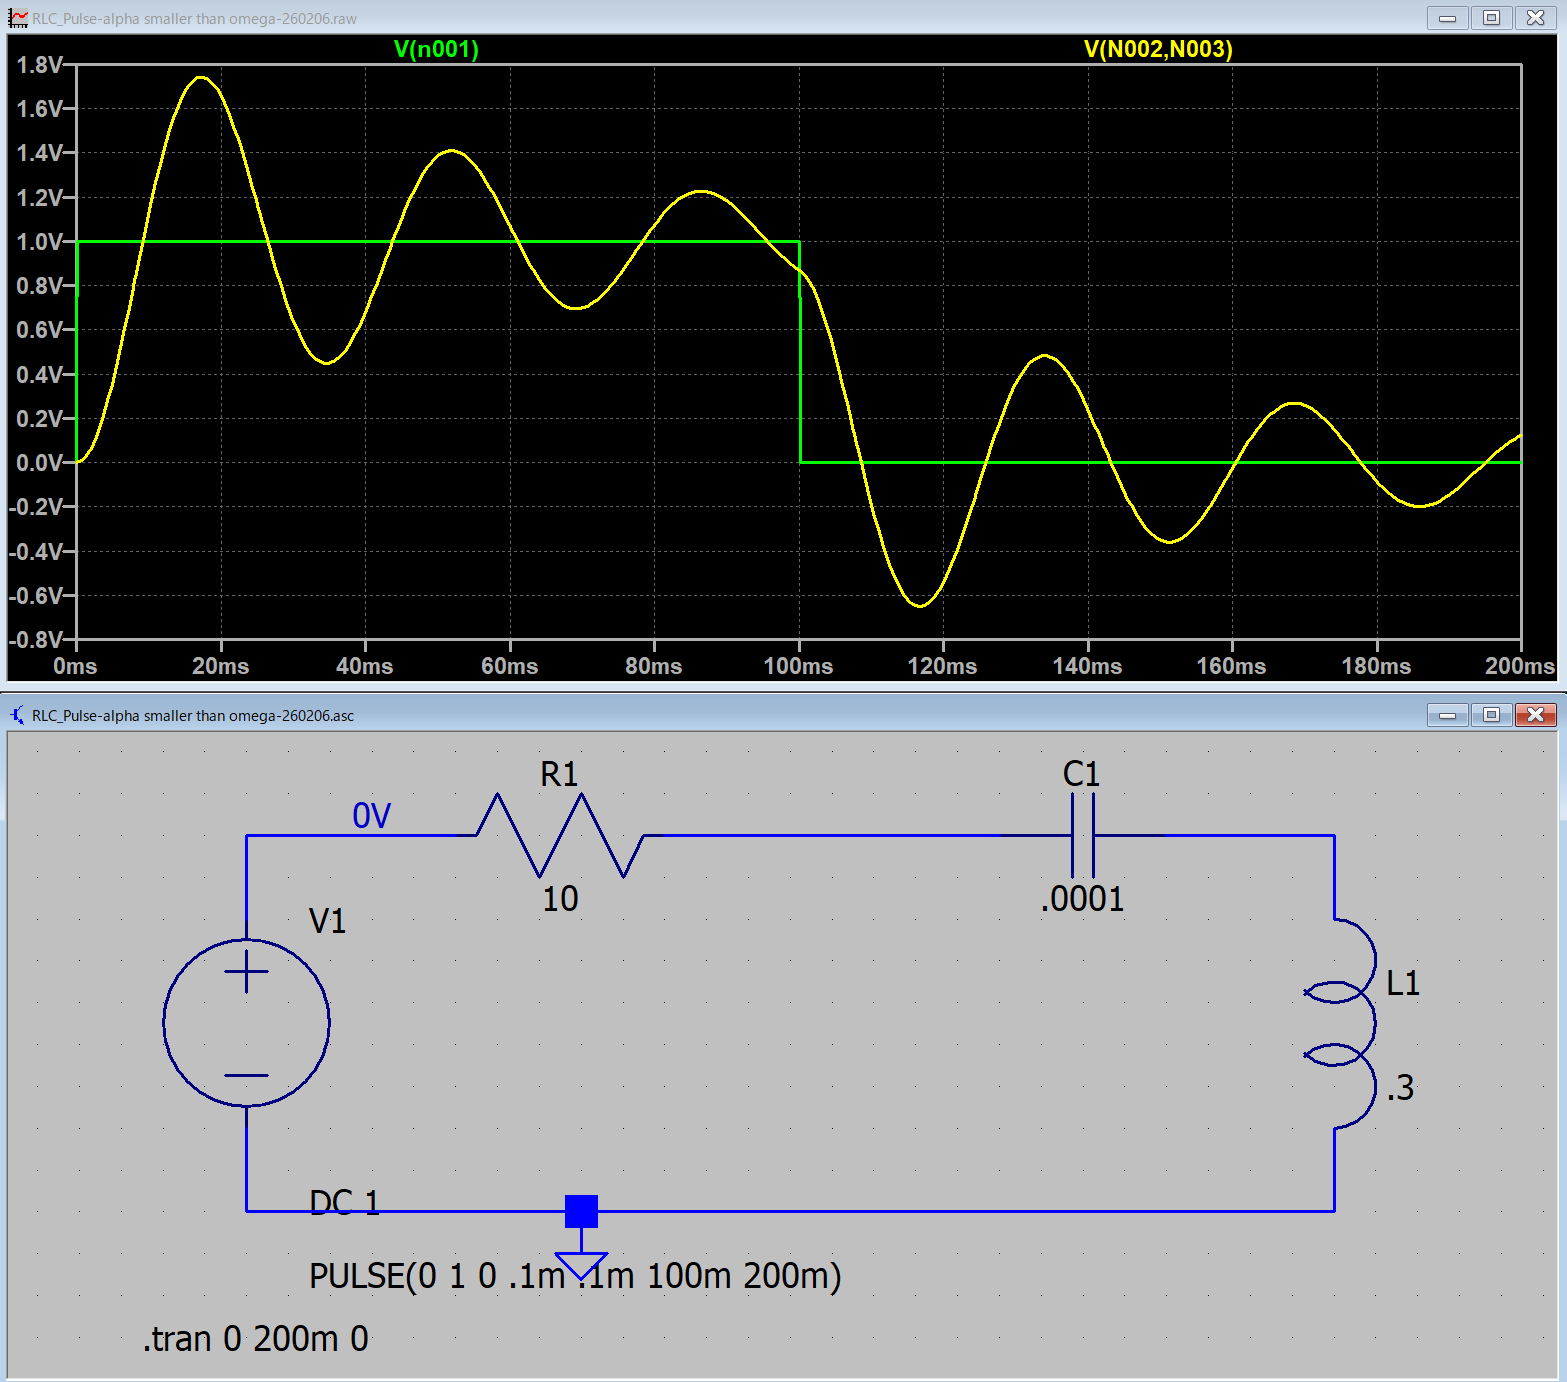Click the resistor R1 symbol
Screen dimensions: 1567x1382
pos(560,835)
